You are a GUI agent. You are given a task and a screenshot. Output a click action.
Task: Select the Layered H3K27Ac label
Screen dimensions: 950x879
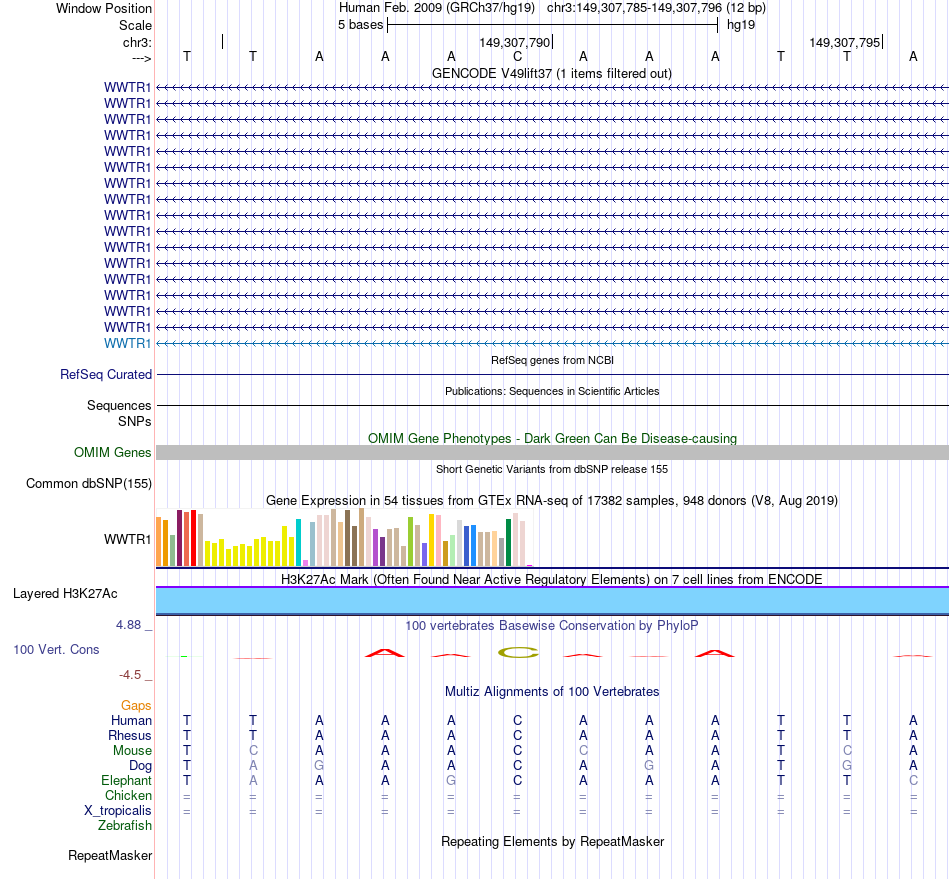pos(65,594)
